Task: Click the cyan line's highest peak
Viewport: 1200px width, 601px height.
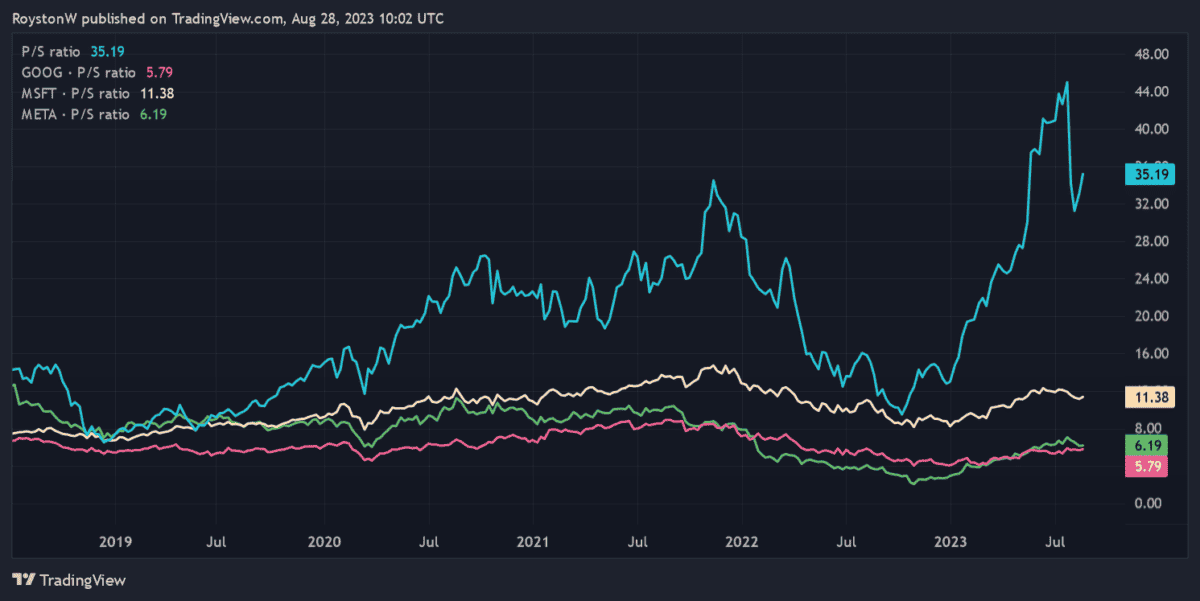Action: point(1067,83)
